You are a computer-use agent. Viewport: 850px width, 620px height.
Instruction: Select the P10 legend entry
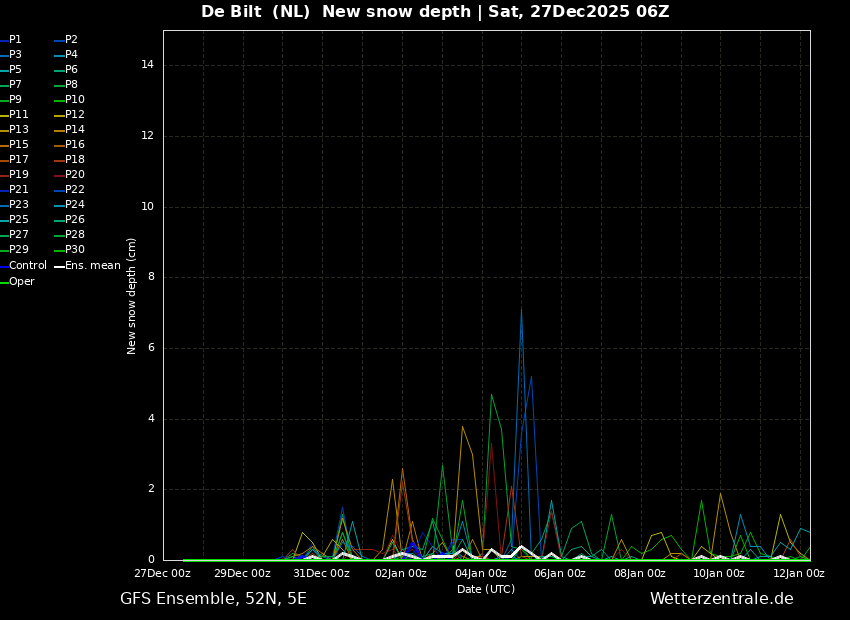pyautogui.click(x=69, y=100)
